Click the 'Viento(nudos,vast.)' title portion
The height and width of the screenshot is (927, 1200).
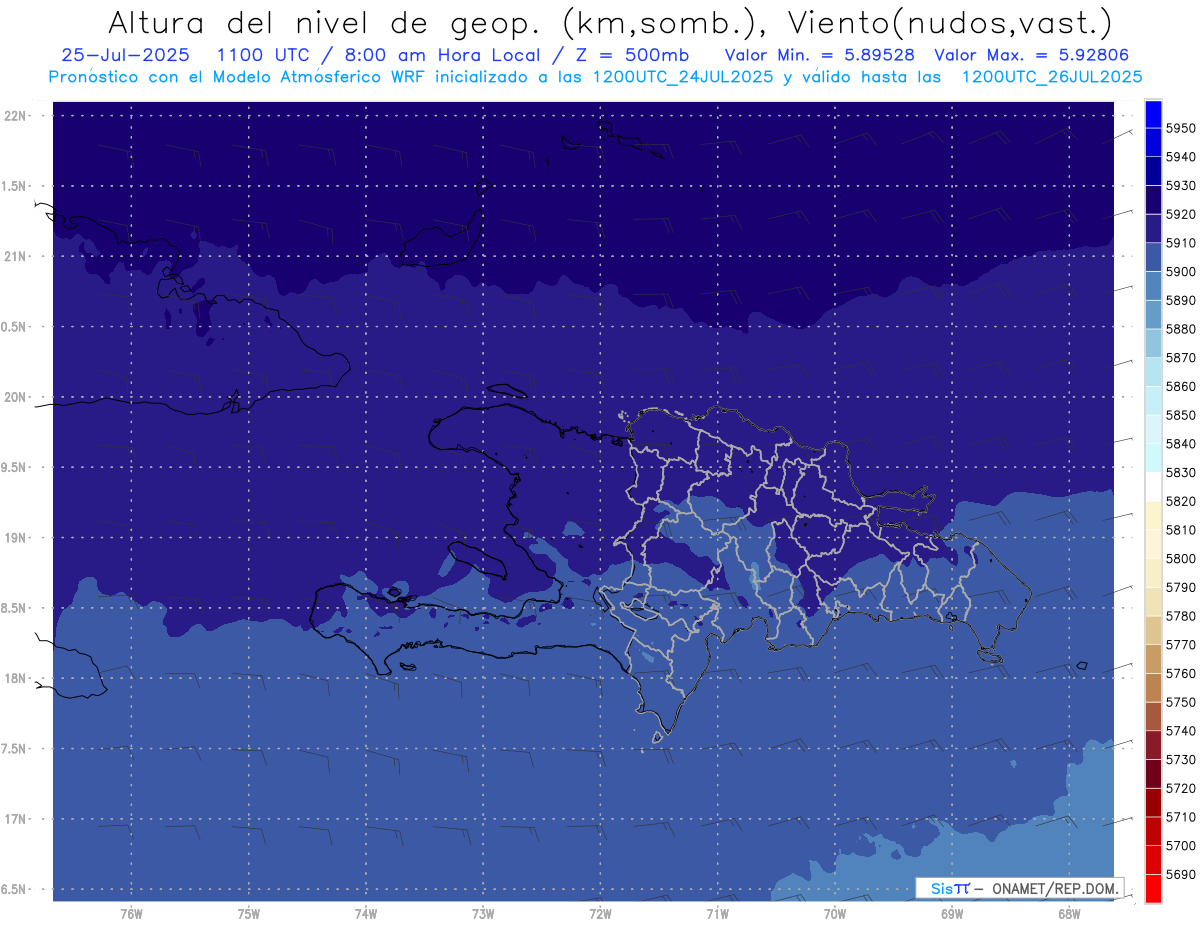click(950, 22)
